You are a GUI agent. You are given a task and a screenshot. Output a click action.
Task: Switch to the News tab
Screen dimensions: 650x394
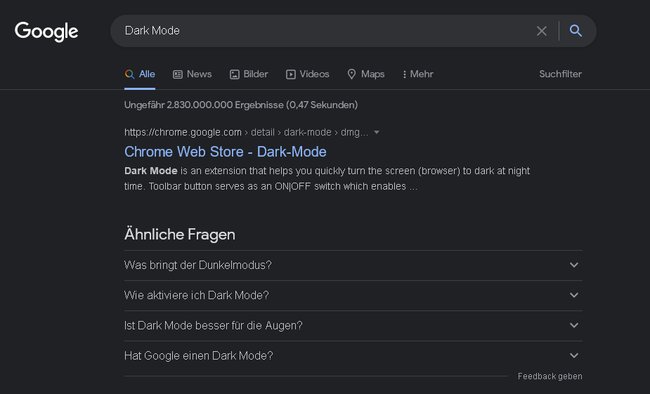click(x=192, y=74)
